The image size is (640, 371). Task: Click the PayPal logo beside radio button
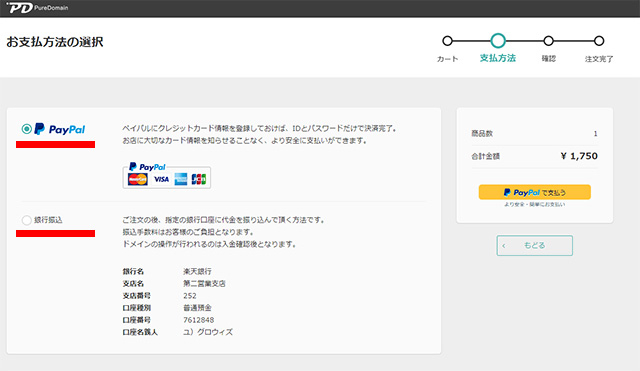tap(60, 129)
